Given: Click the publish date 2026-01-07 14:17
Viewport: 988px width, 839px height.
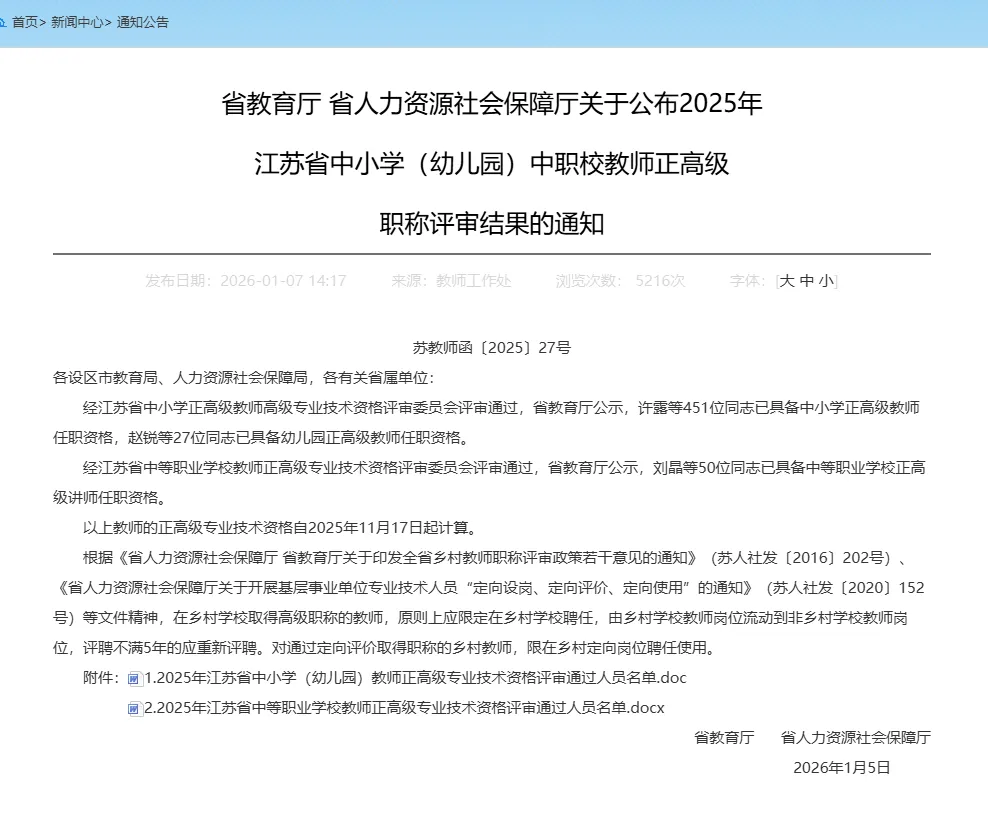Looking at the screenshot, I should (x=283, y=281).
